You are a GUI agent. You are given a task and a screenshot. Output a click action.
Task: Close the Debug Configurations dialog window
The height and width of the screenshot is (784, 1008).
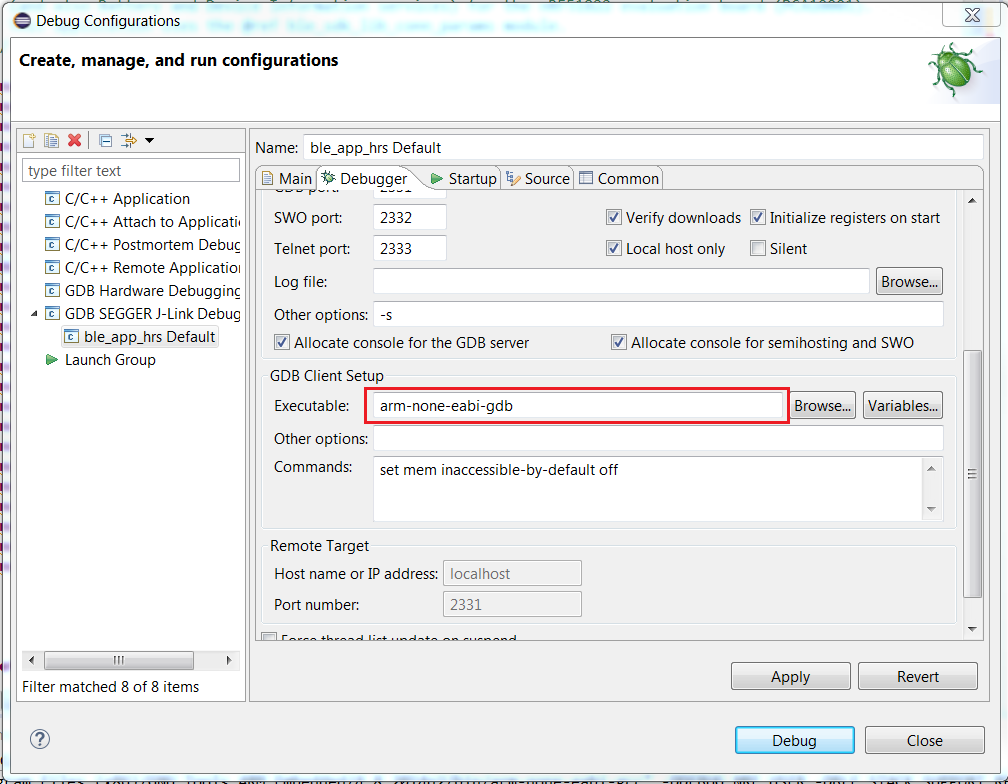tap(971, 14)
